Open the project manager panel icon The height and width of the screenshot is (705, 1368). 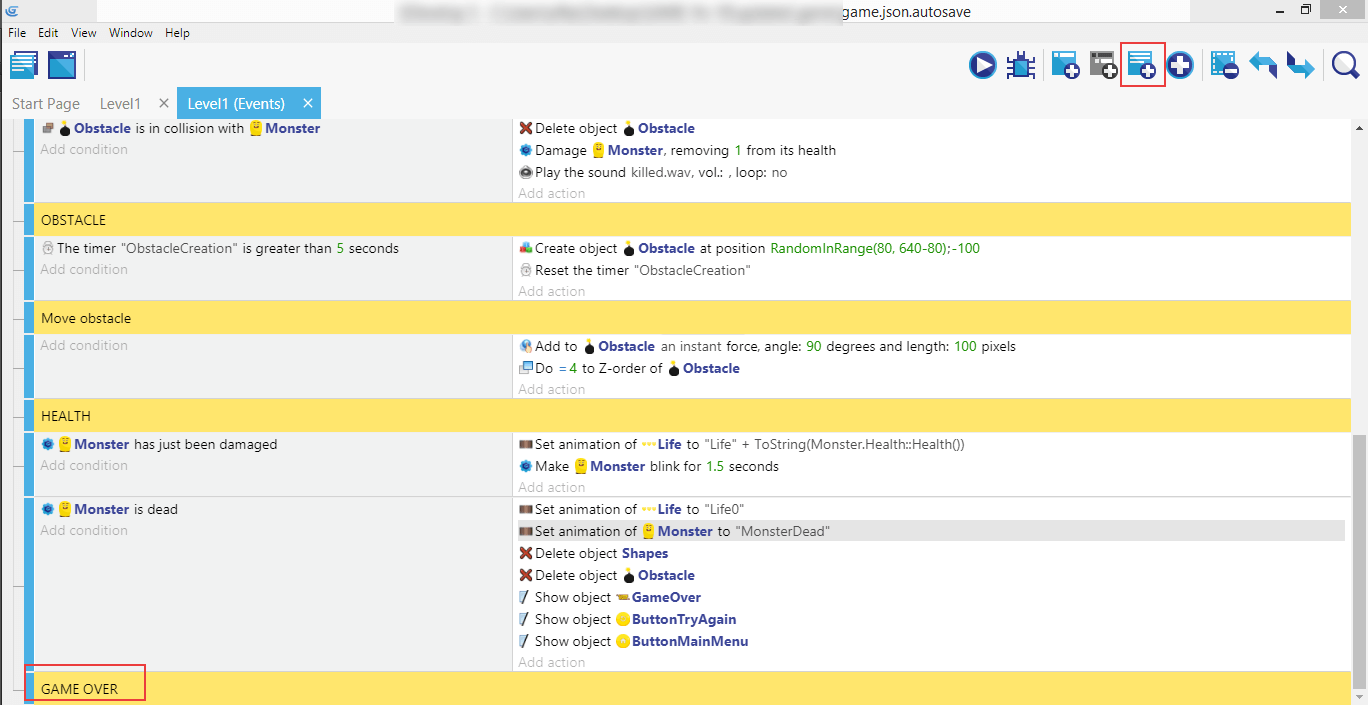click(x=24, y=66)
